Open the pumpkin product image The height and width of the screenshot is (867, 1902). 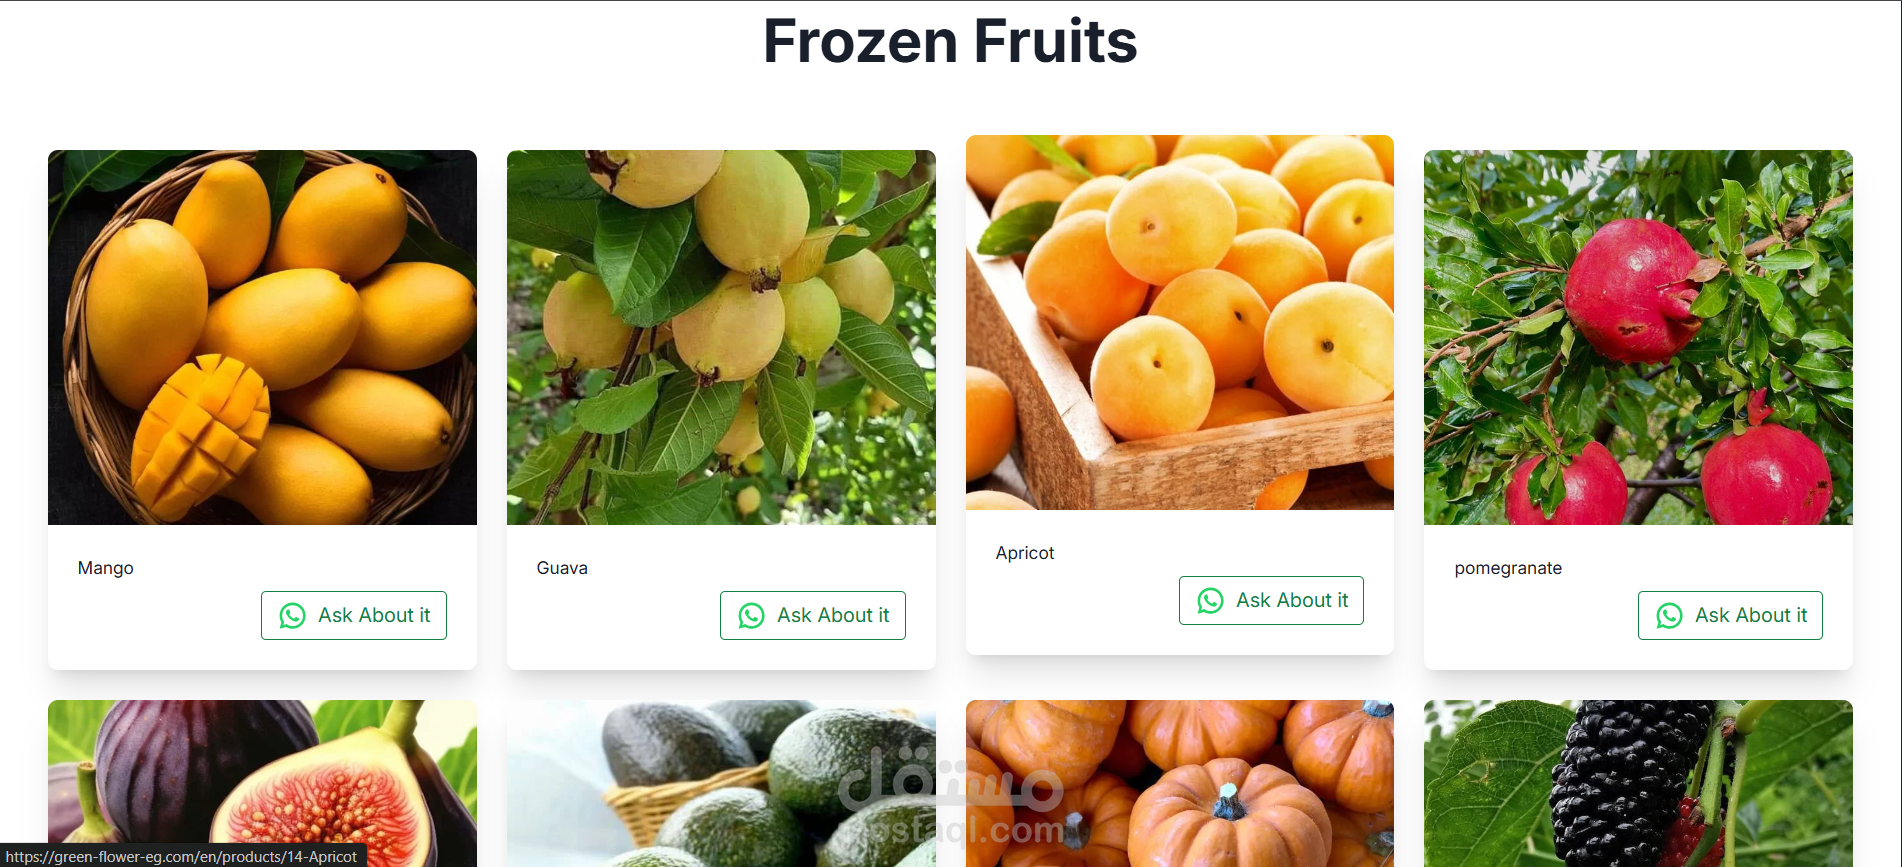(1180, 783)
